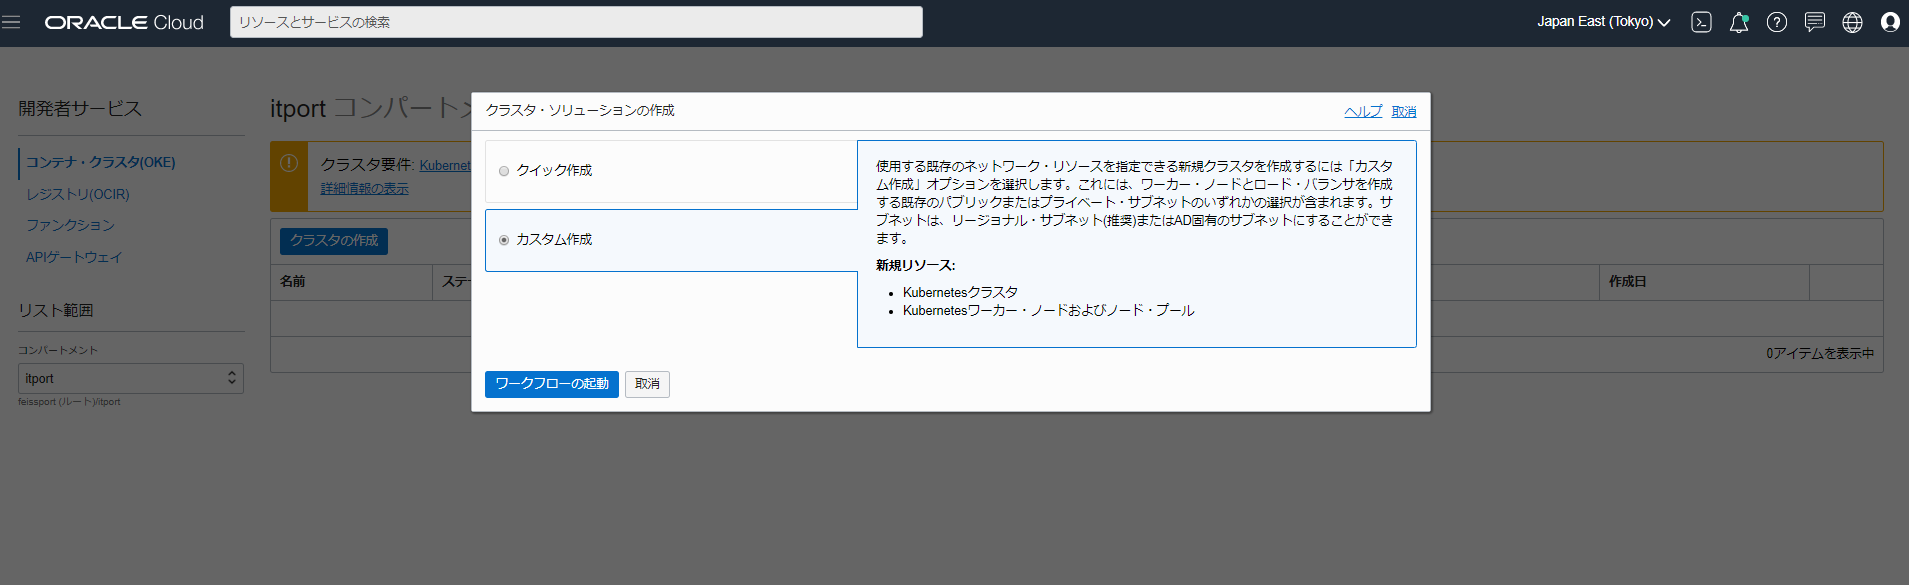Click the Kubernetesワーカー・ノードおよびノード・プール item

1049,310
